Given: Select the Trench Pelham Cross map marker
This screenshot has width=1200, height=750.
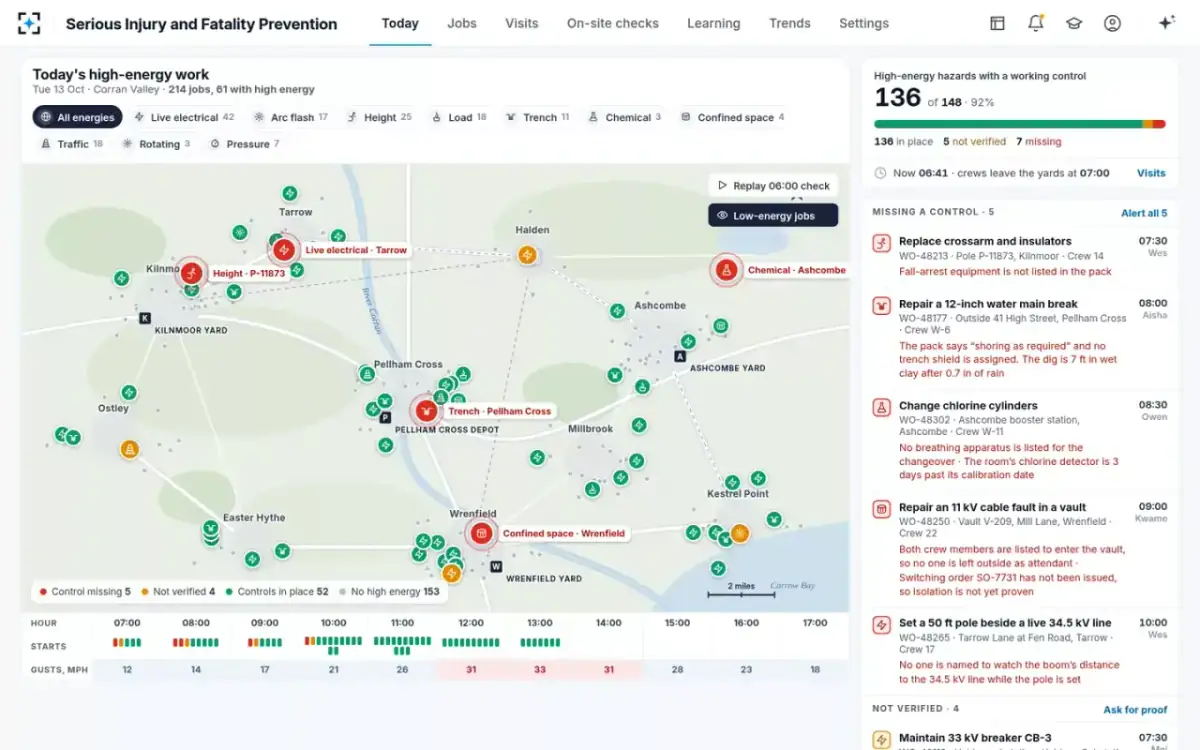Looking at the screenshot, I should [427, 411].
